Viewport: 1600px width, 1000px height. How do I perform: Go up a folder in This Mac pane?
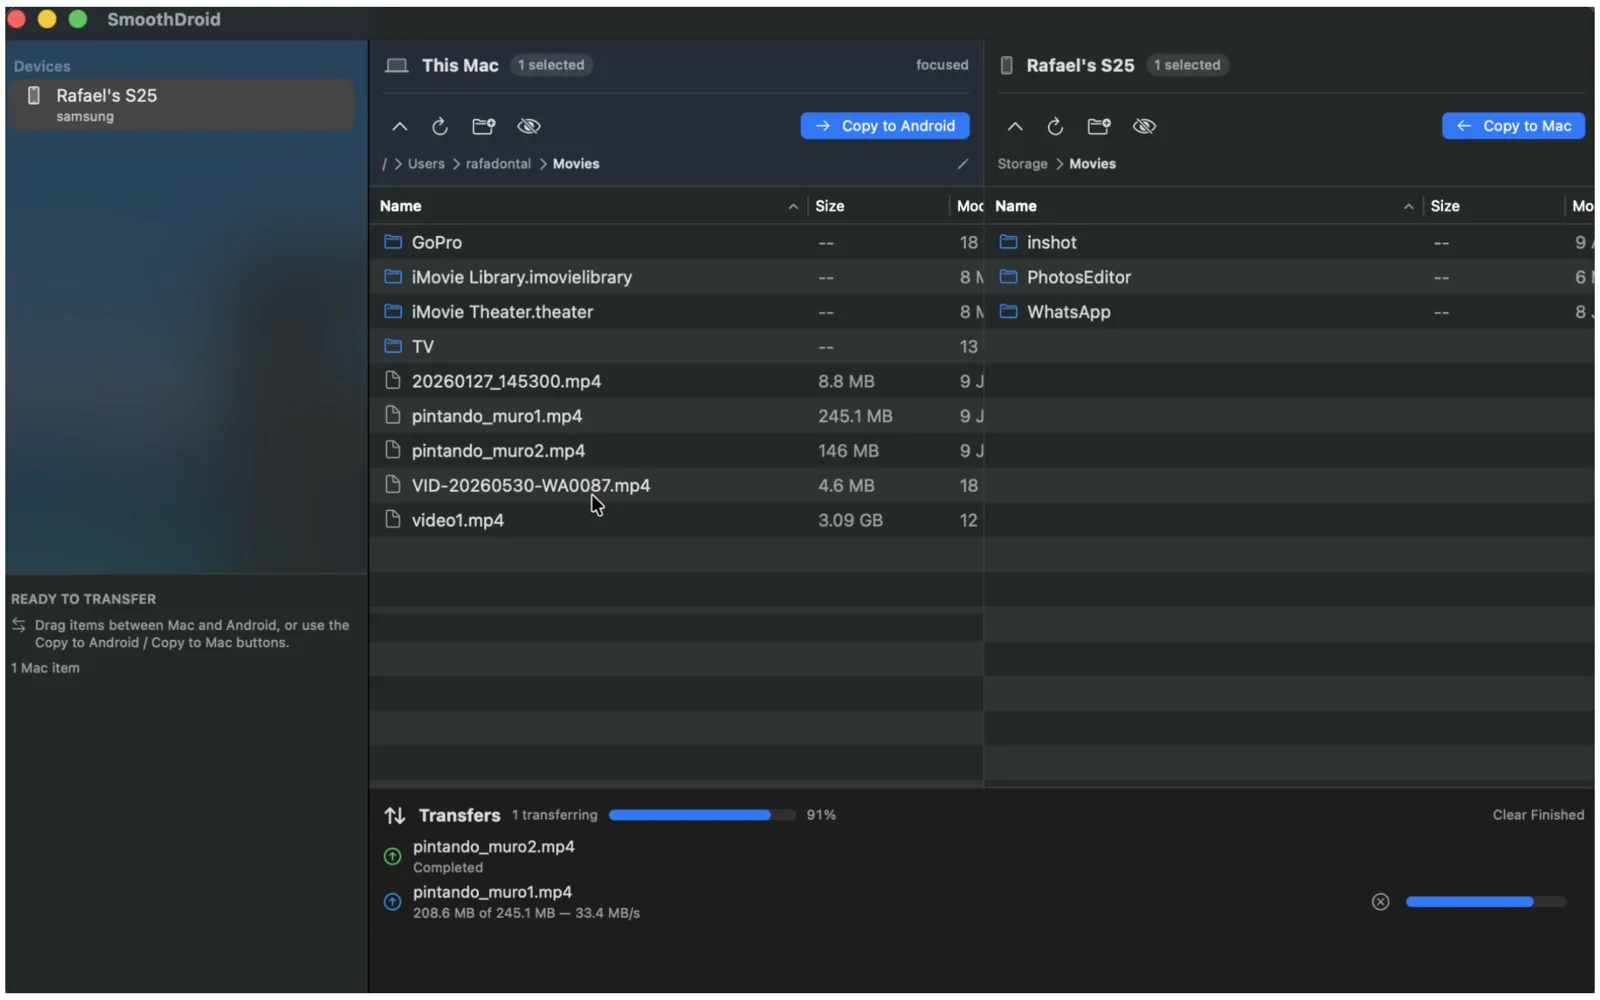400,127
